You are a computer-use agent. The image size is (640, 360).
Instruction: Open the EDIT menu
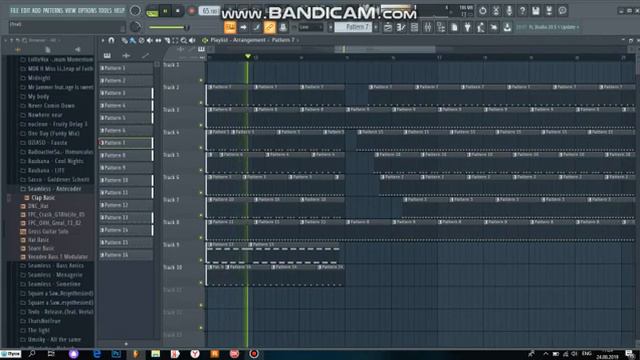pyautogui.click(x=25, y=10)
